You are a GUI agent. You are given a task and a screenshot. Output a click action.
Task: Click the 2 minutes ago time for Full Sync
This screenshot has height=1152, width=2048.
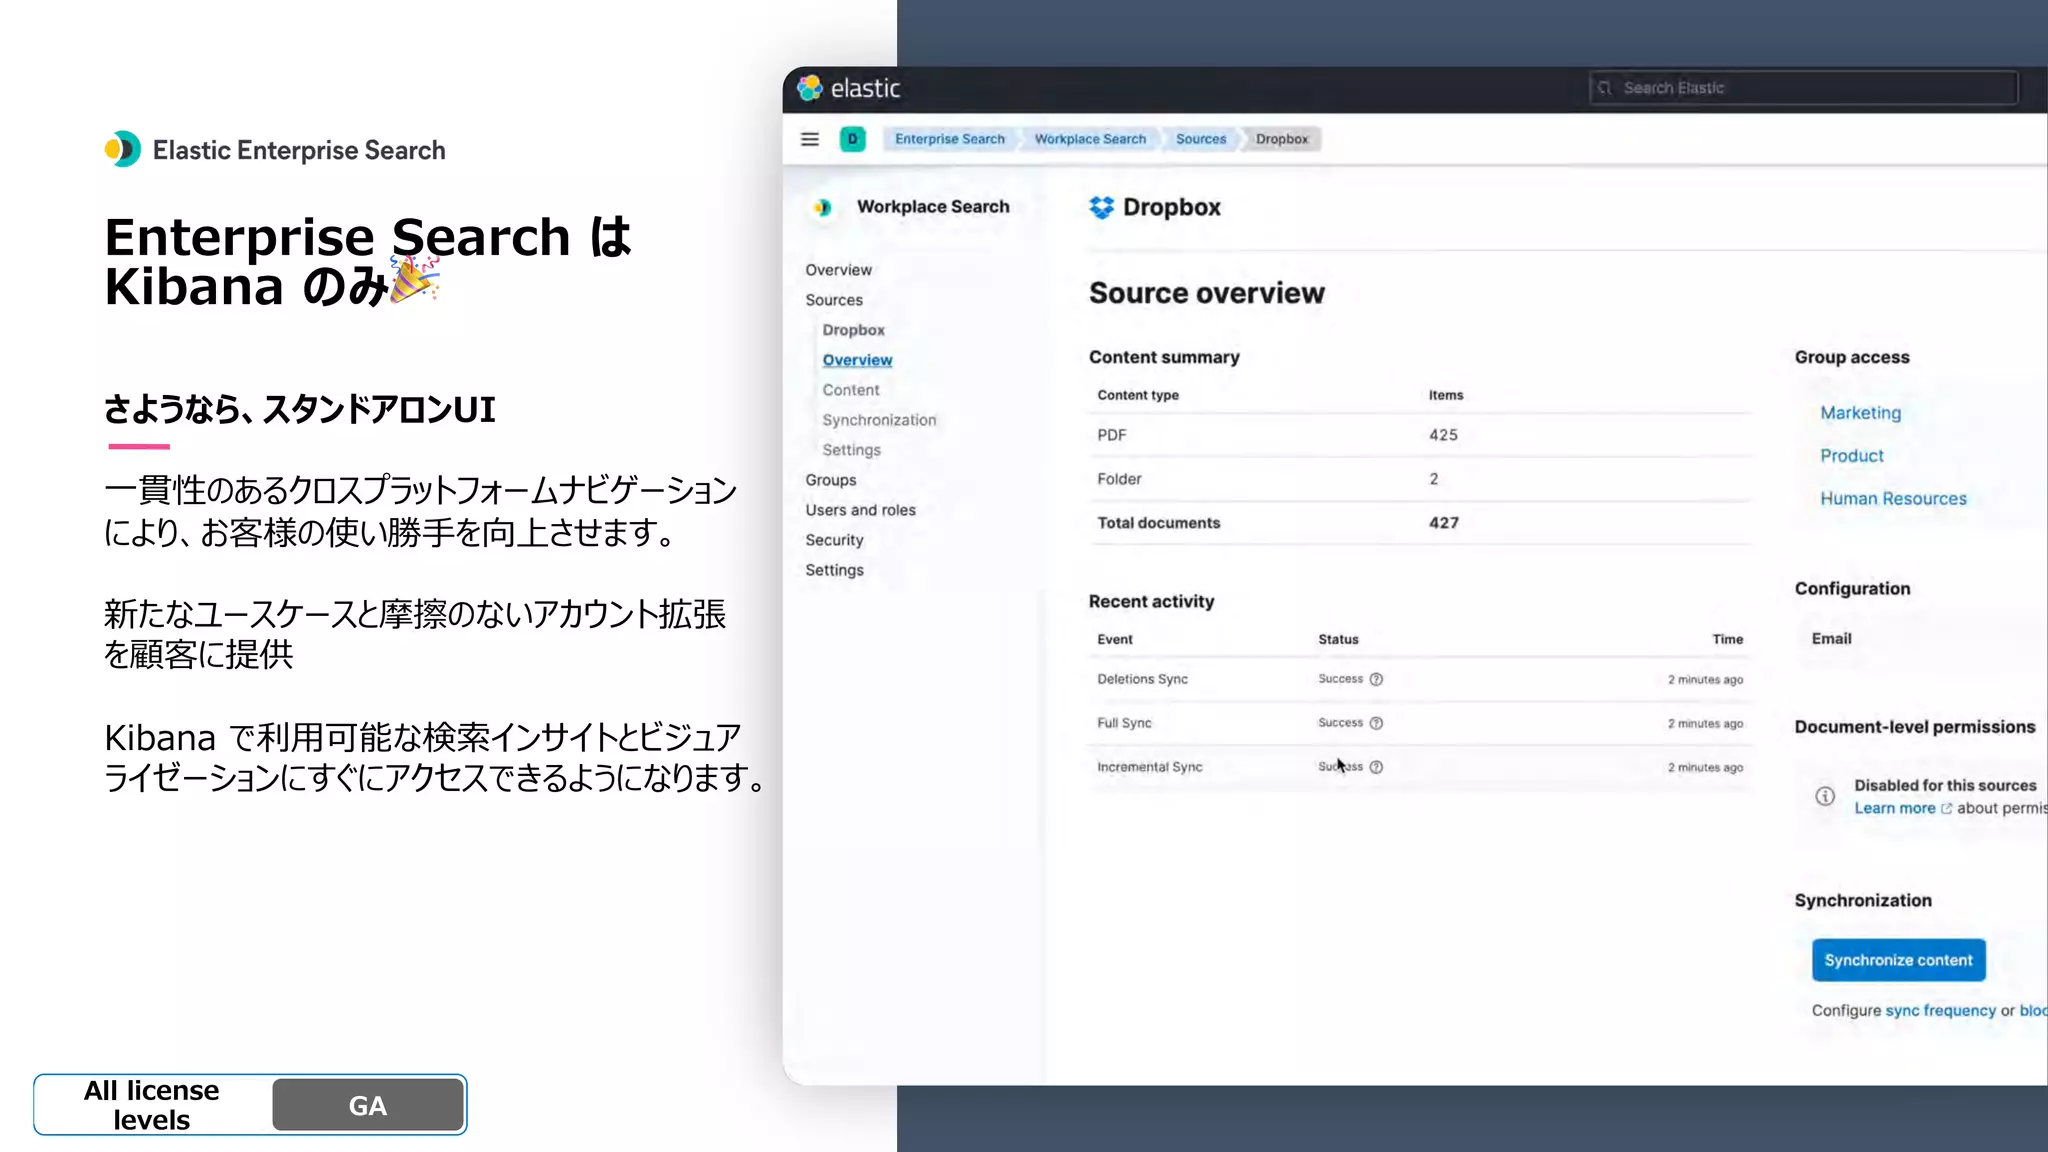pyautogui.click(x=1705, y=724)
